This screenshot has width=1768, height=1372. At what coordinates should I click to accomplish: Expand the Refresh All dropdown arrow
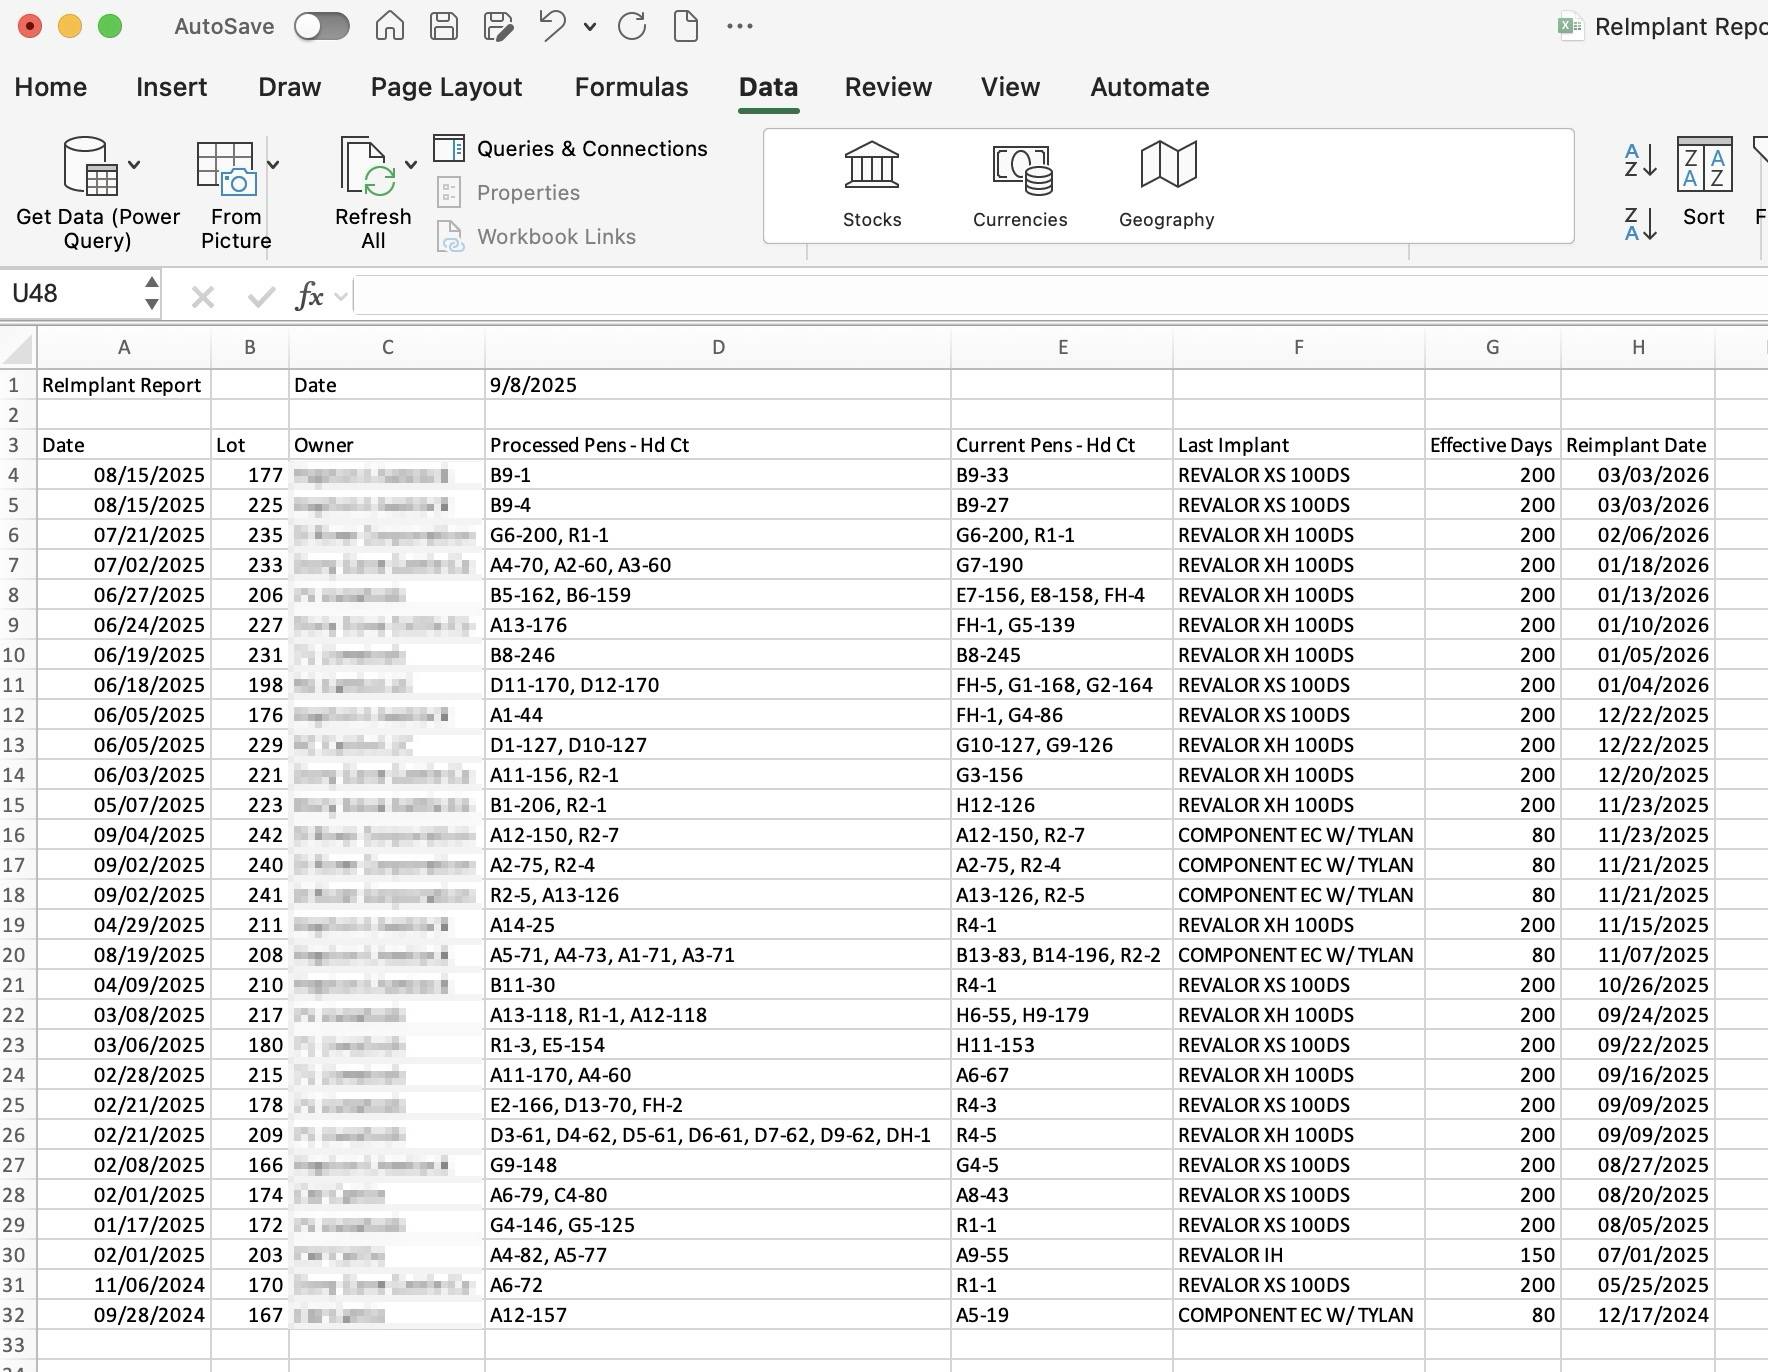point(411,165)
